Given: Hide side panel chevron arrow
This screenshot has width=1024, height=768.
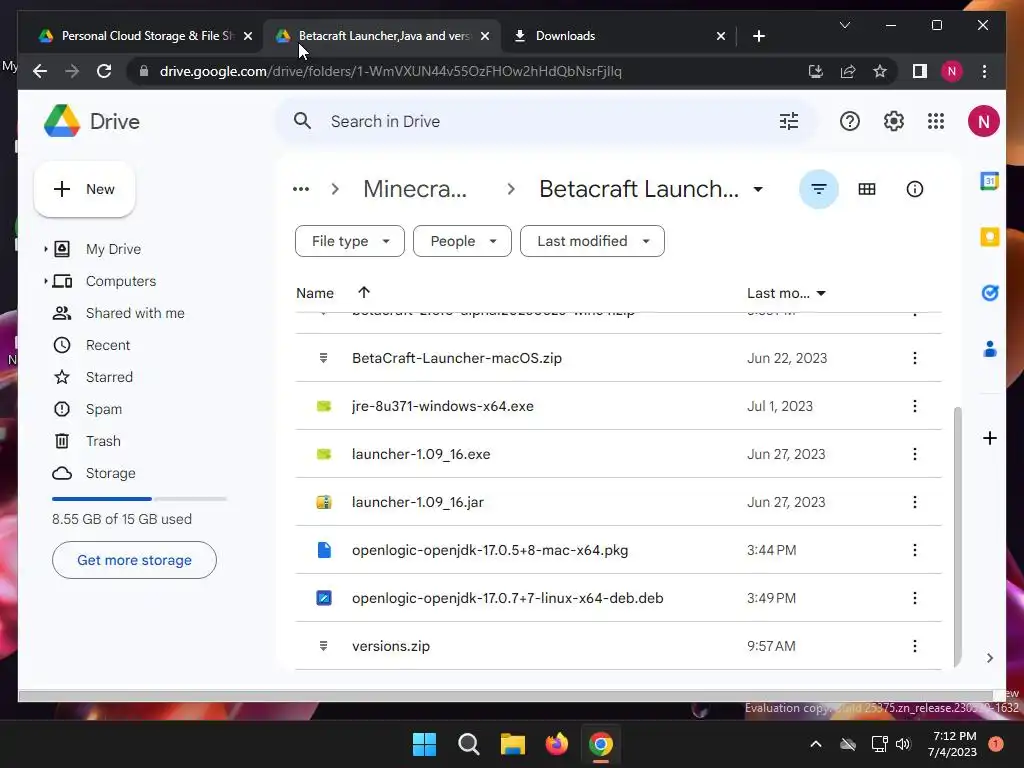Looking at the screenshot, I should tap(989, 658).
